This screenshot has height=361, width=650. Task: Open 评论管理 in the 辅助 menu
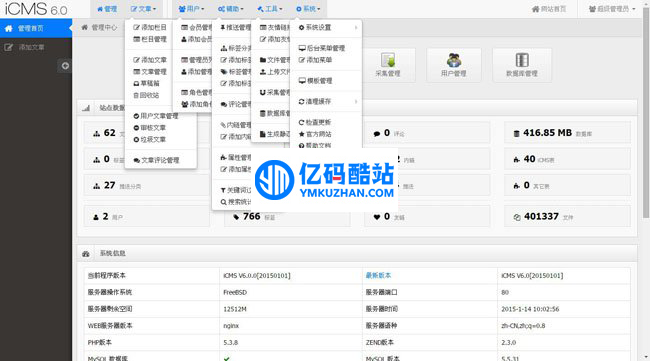(x=235, y=104)
